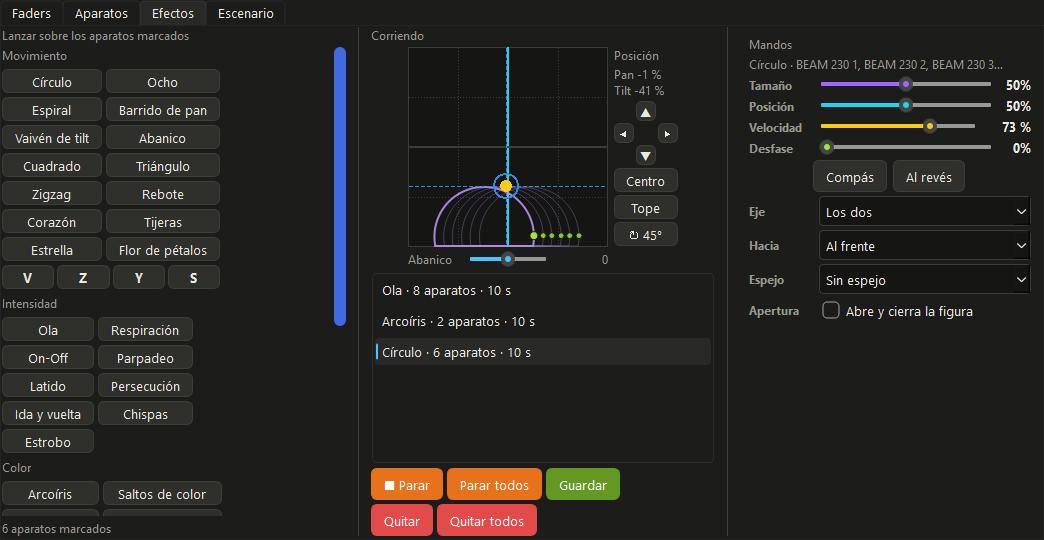Viewport: 1044px width, 540px height.
Task: Click the Abanico movement button
Action: point(163,138)
